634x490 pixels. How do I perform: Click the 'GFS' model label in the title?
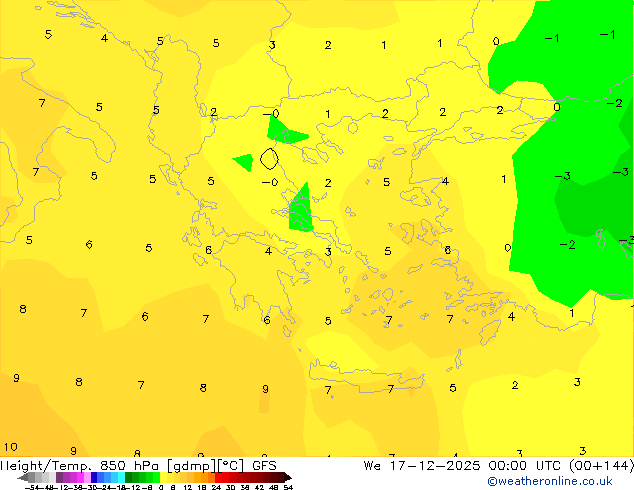tap(264, 465)
